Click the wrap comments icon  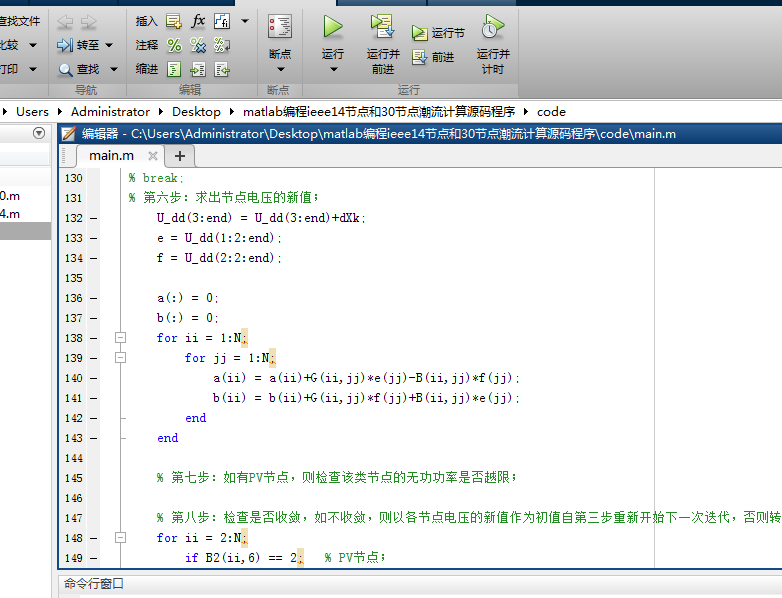click(222, 45)
